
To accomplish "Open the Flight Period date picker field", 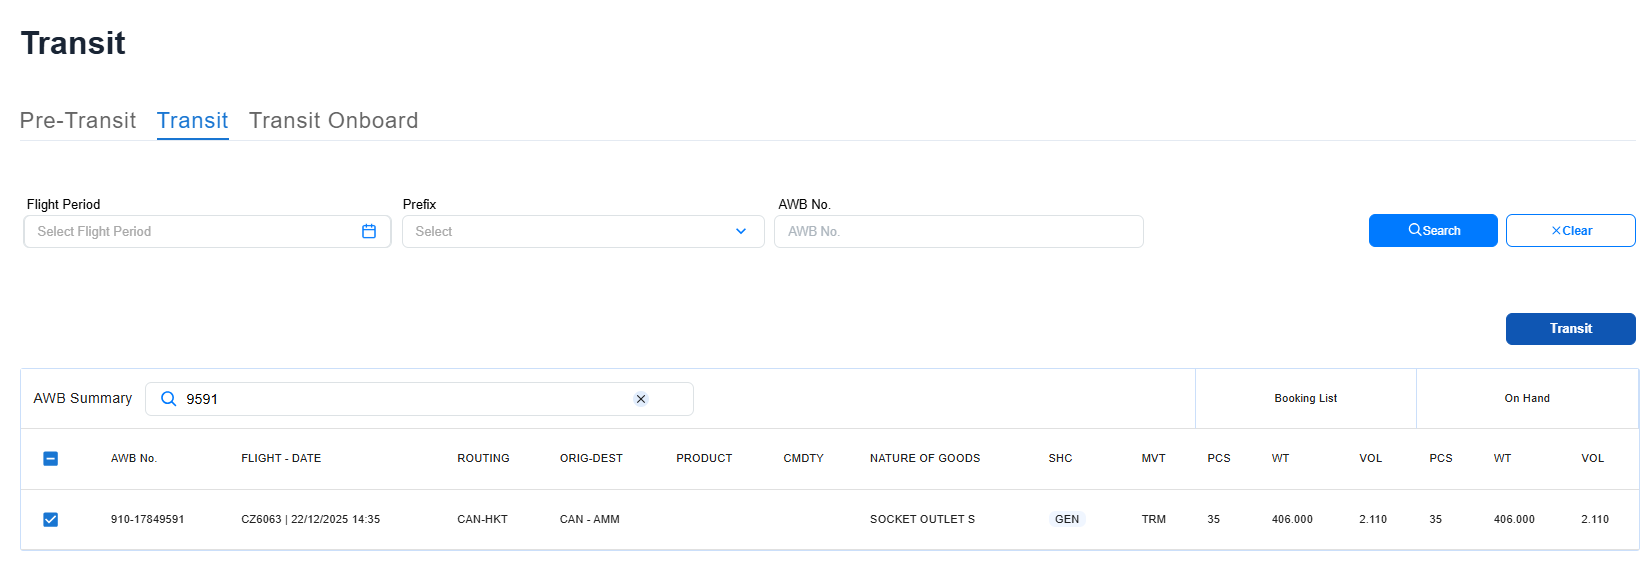I will [x=195, y=231].
